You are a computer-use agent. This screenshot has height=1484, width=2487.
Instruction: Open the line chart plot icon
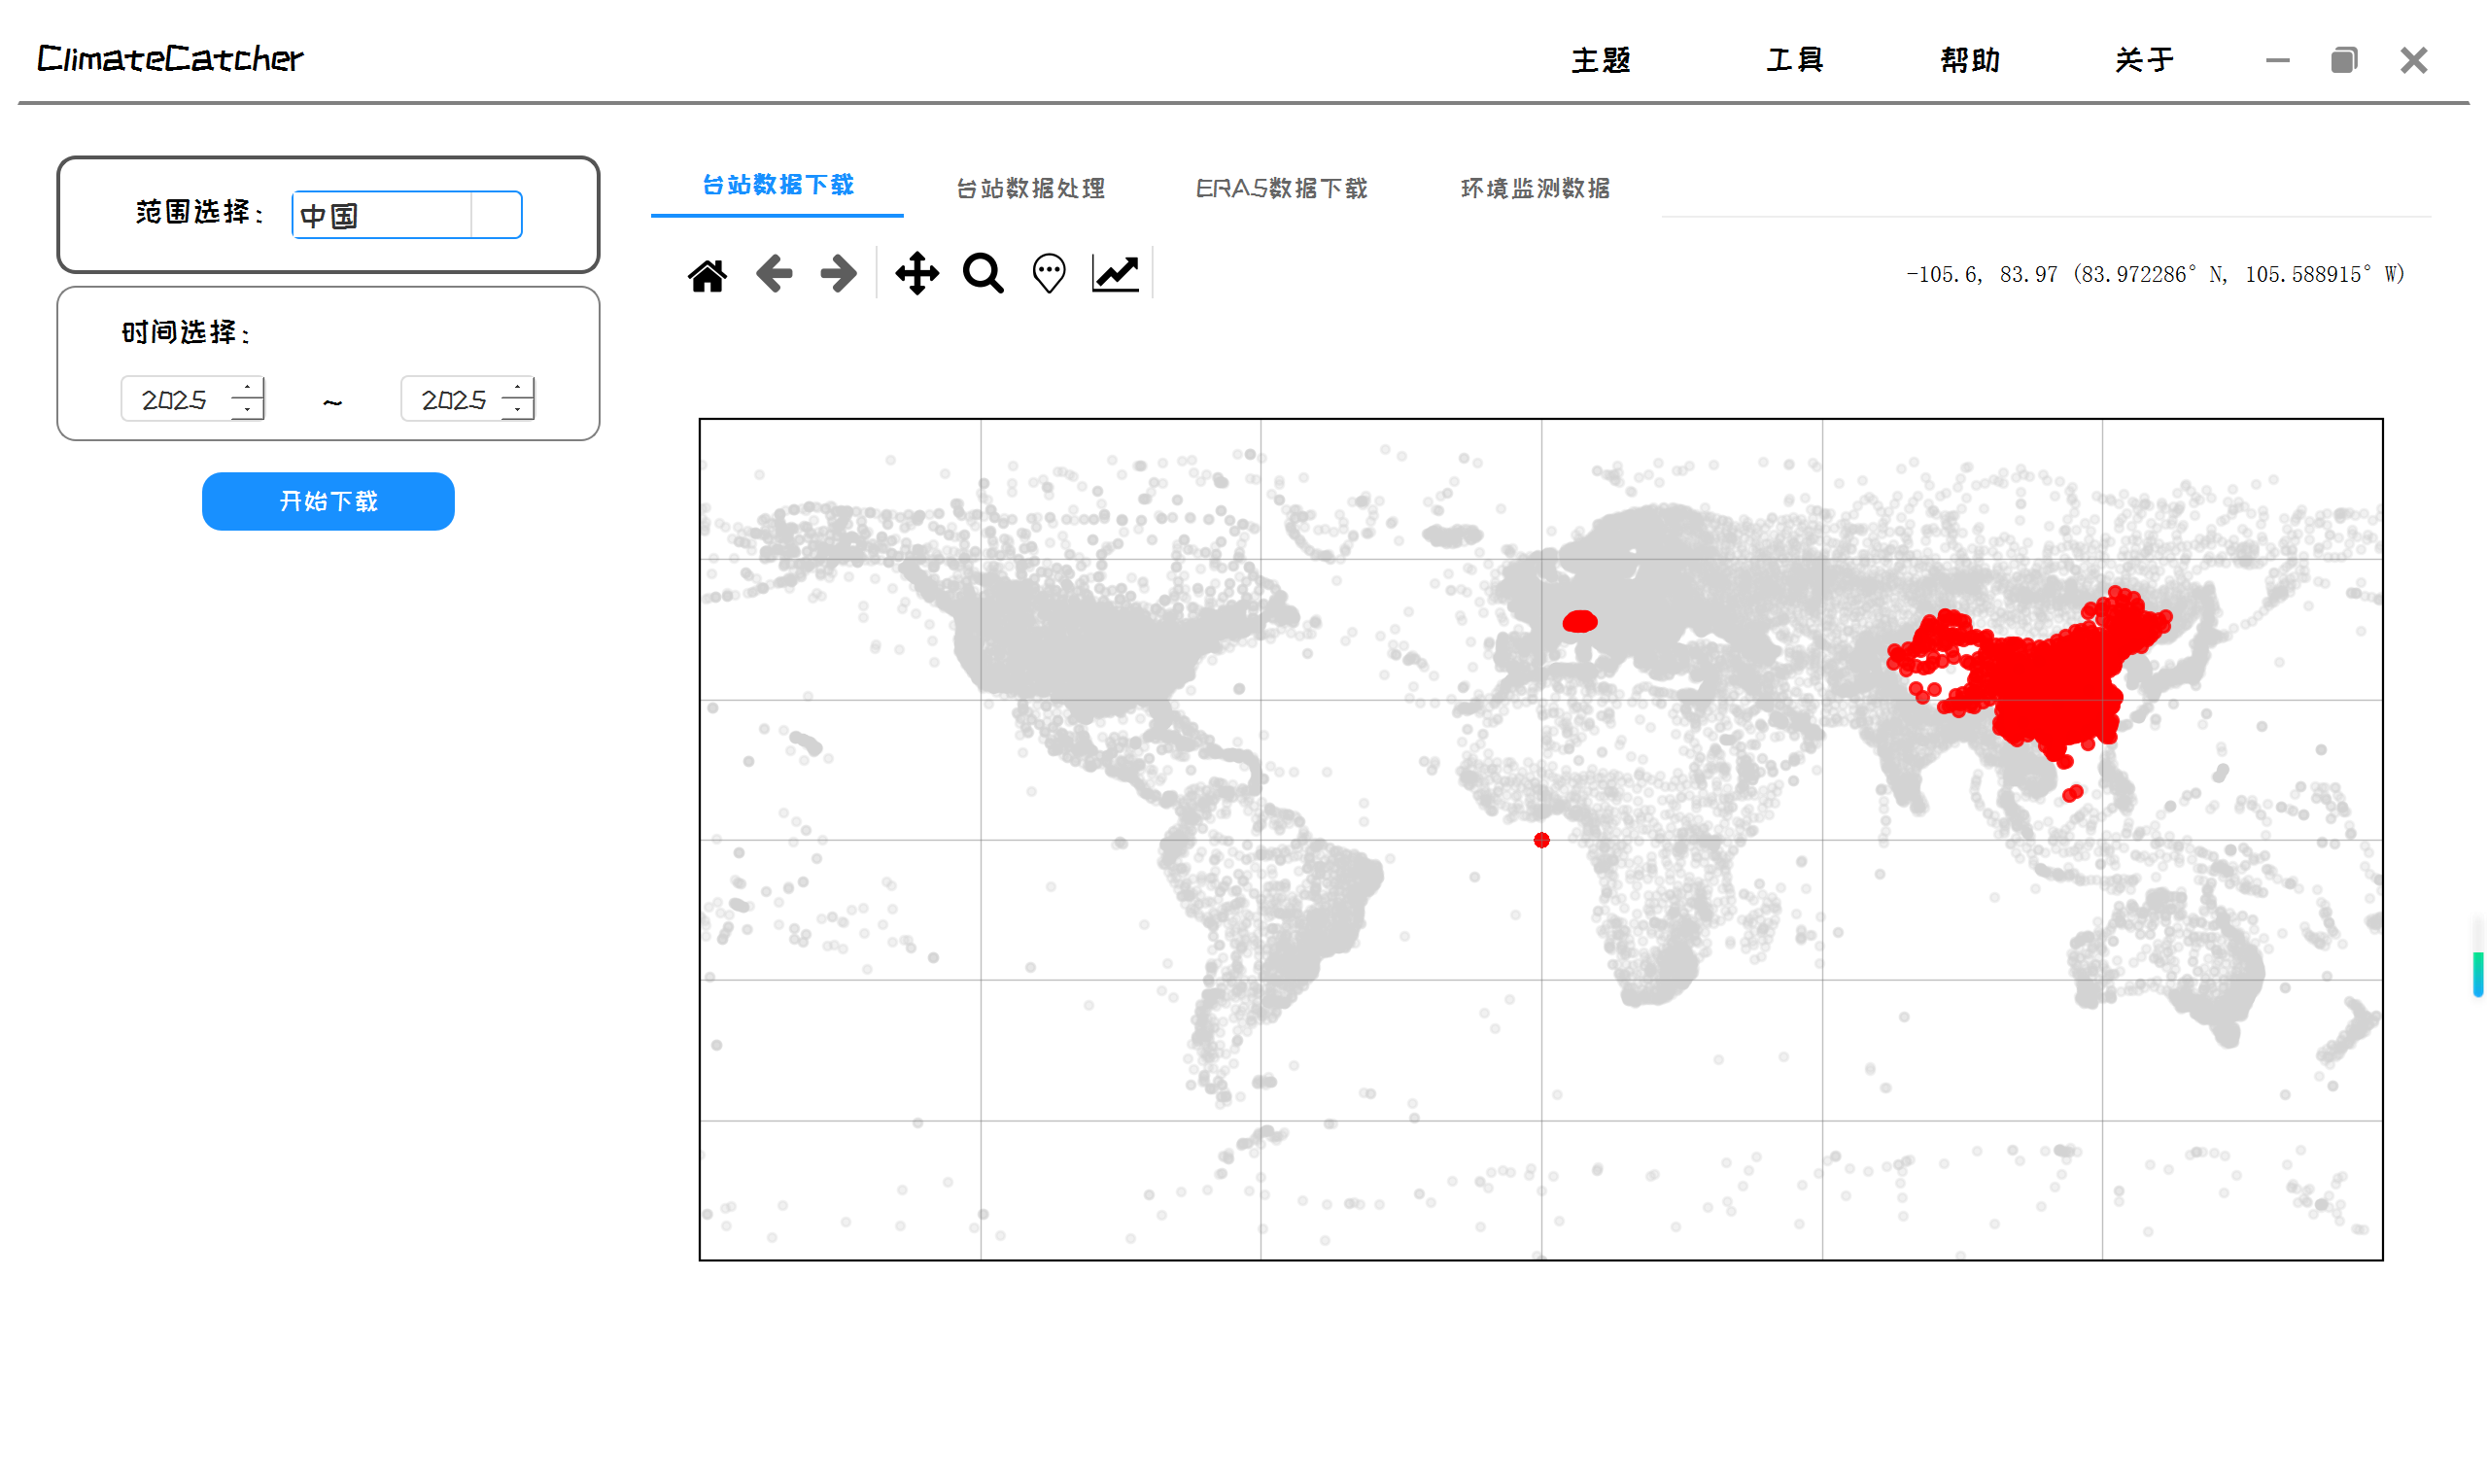[1115, 274]
